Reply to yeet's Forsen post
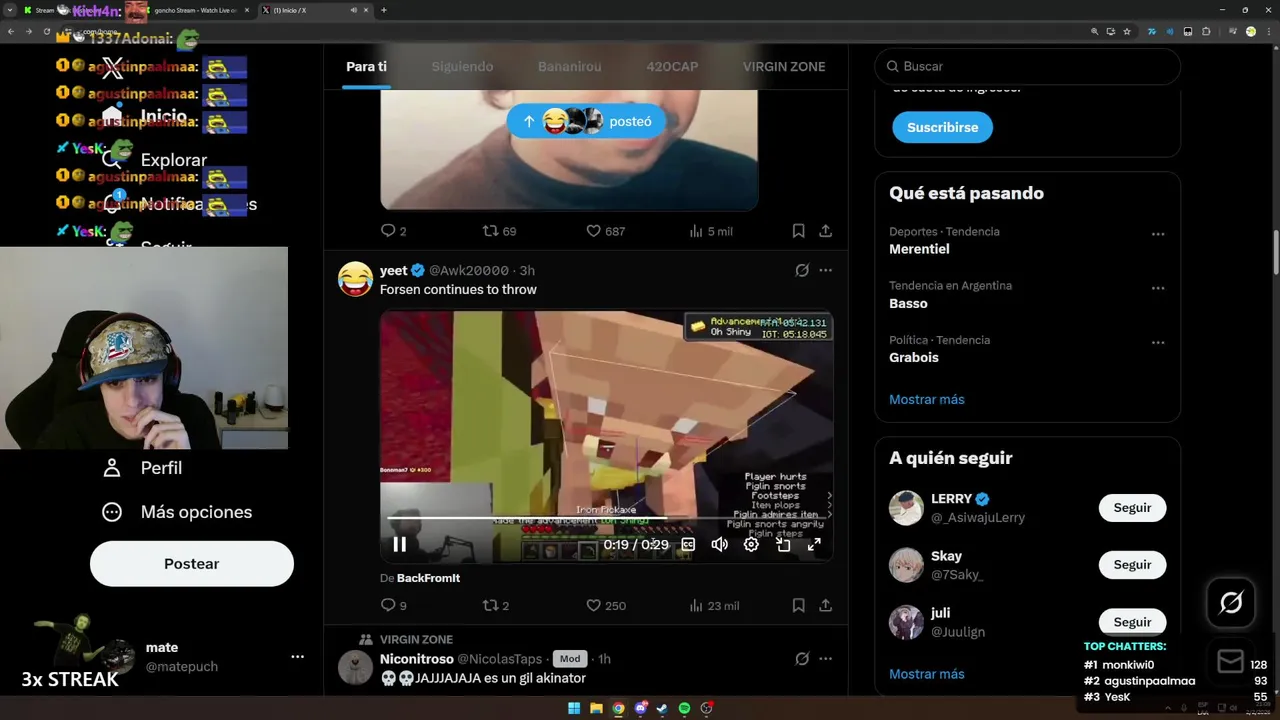The height and width of the screenshot is (720, 1280). [x=393, y=605]
